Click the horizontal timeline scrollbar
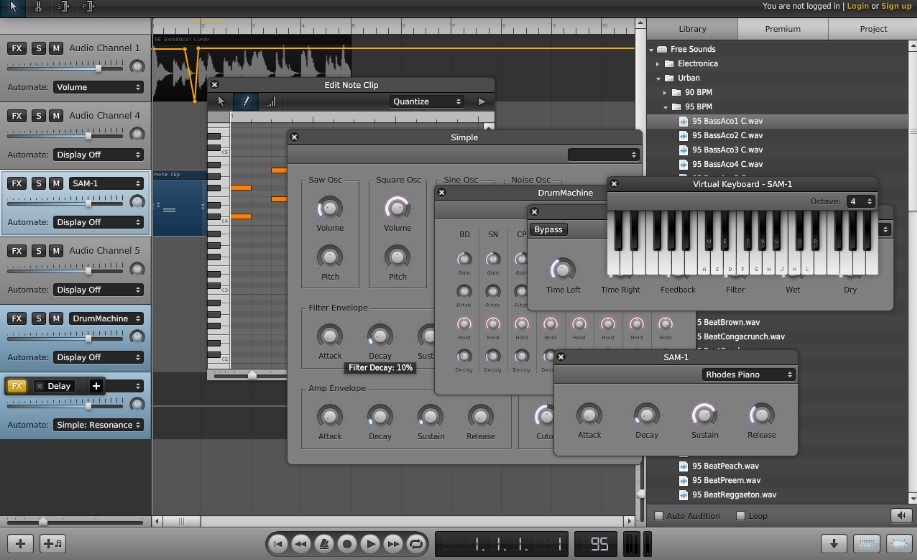This screenshot has width=917, height=560. pyautogui.click(x=393, y=521)
